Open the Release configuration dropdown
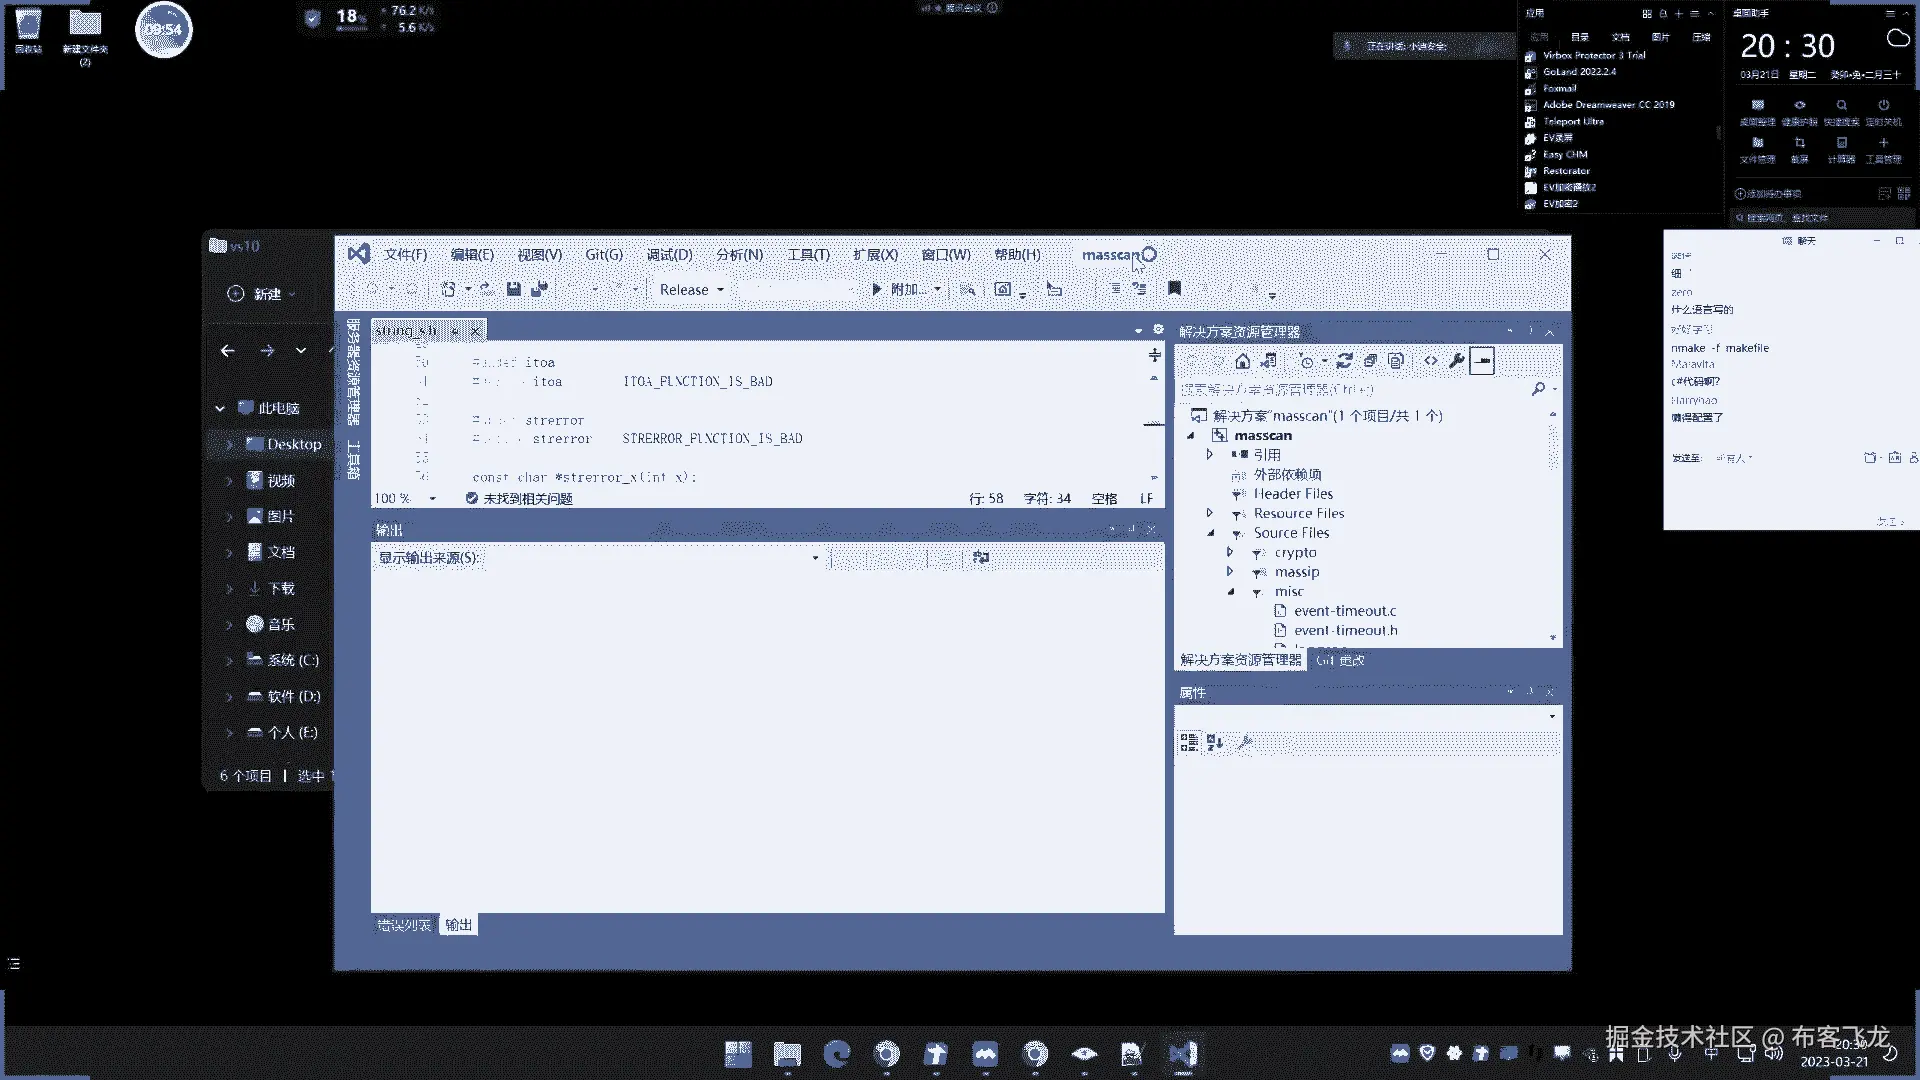Image resolution: width=1920 pixels, height=1080 pixels. (x=691, y=290)
